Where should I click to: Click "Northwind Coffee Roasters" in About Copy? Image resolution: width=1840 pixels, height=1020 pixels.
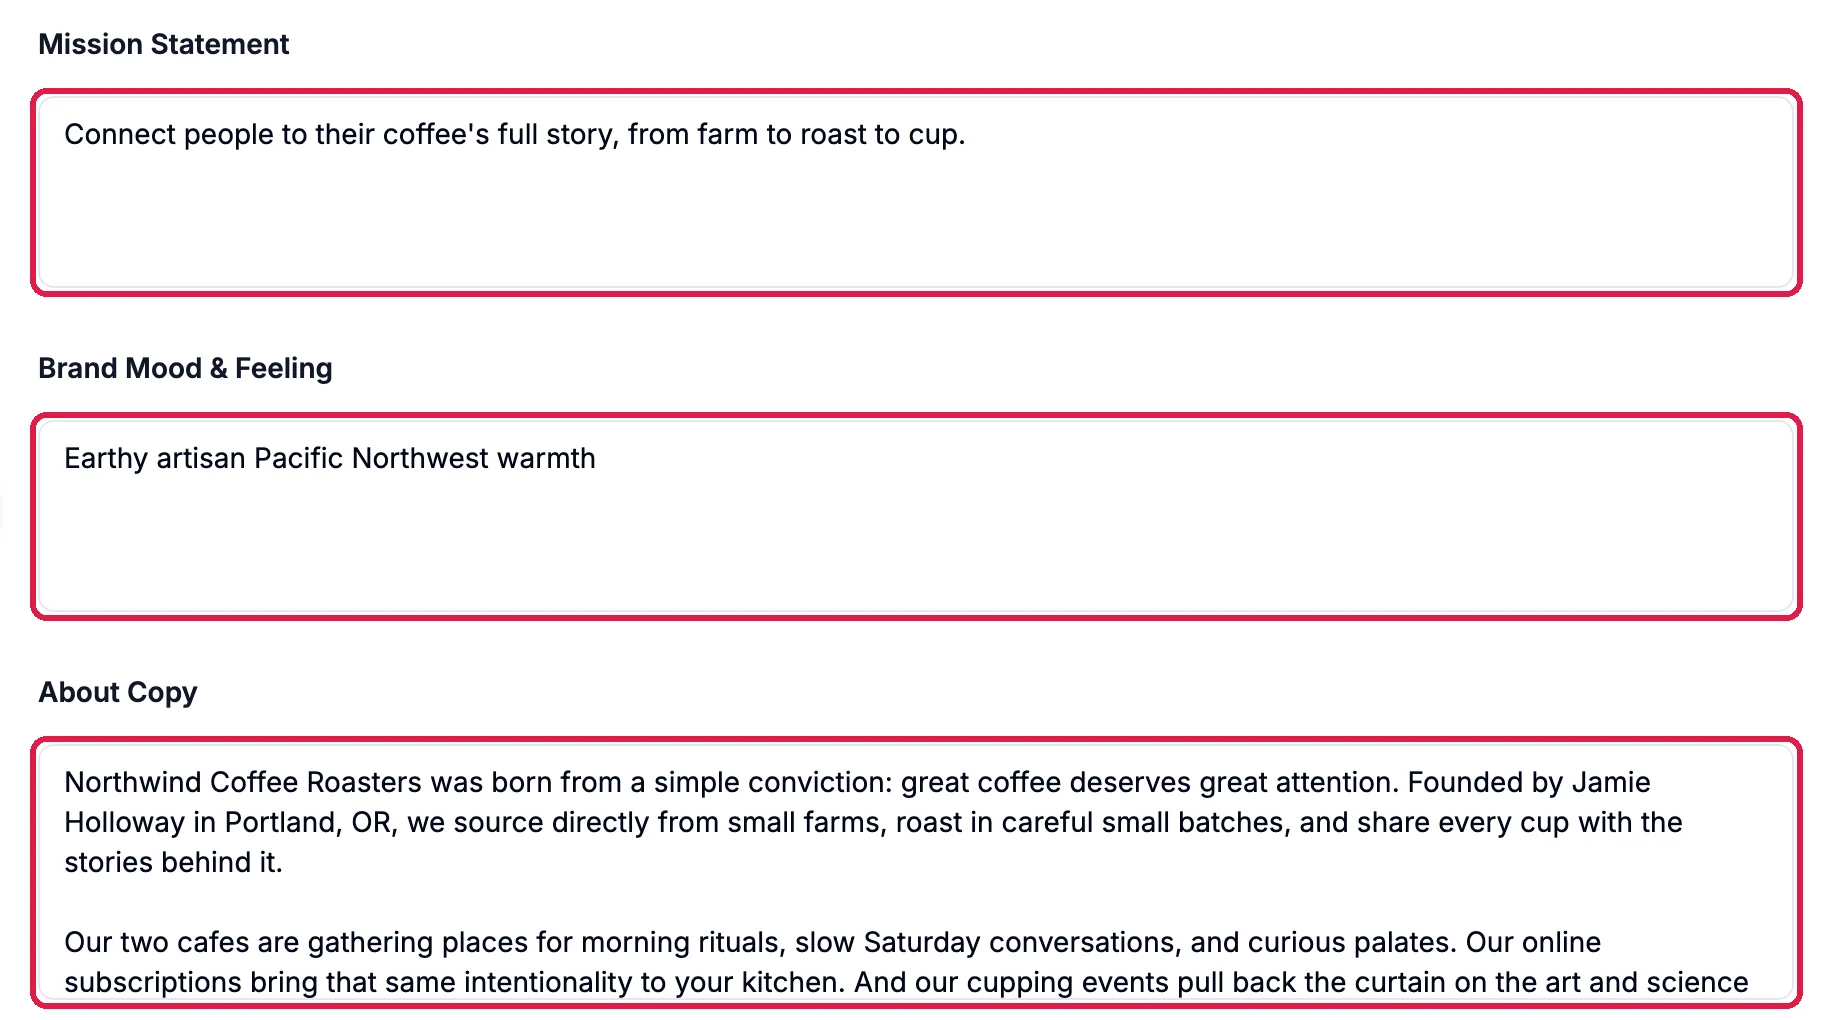click(x=243, y=782)
